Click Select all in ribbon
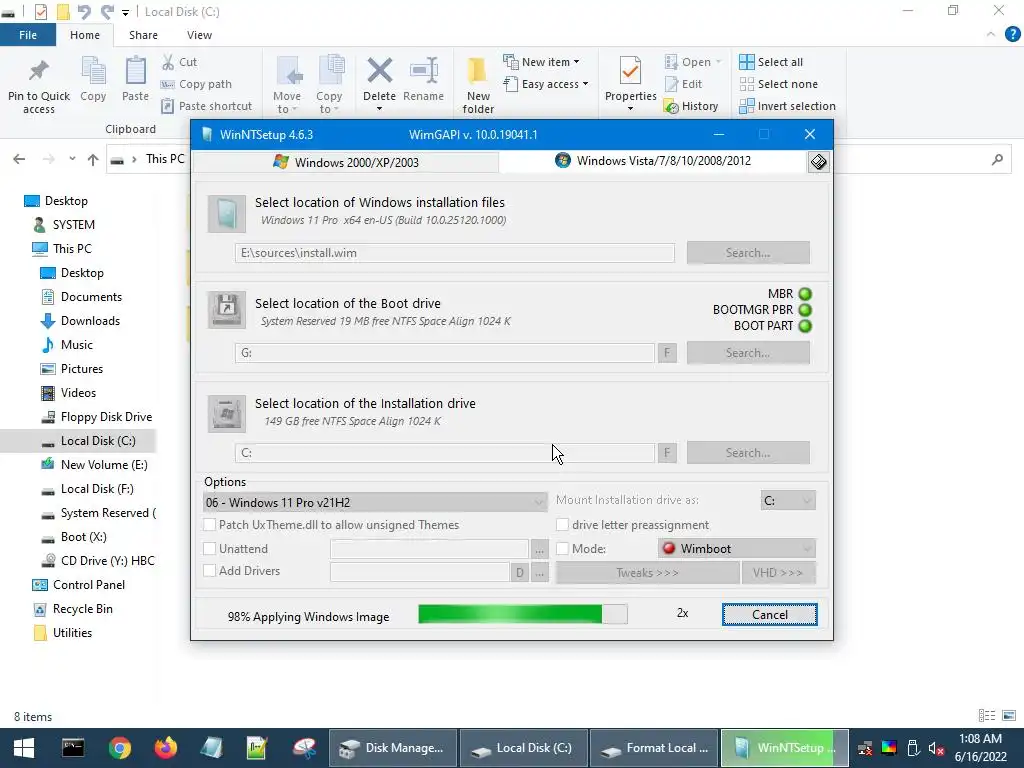Viewport: 1024px width, 768px height. (x=771, y=62)
